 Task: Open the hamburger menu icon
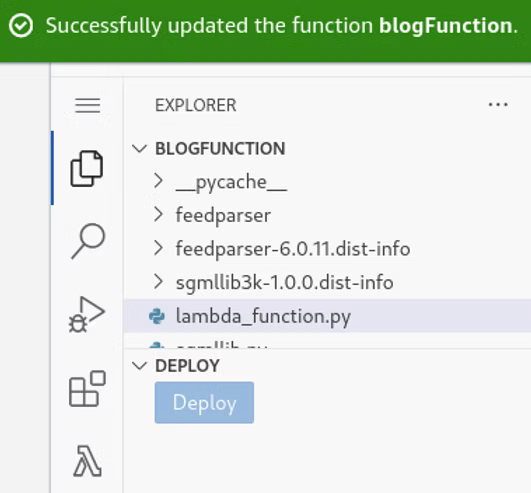87,105
